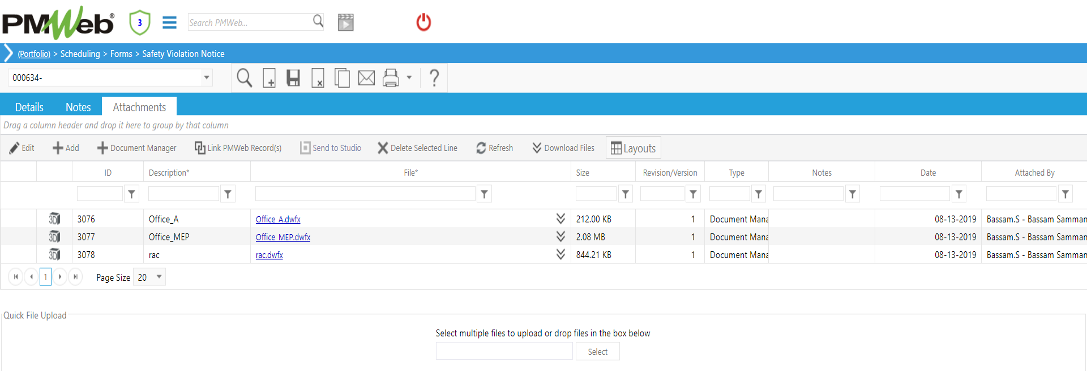Open Document Manager

coord(136,148)
